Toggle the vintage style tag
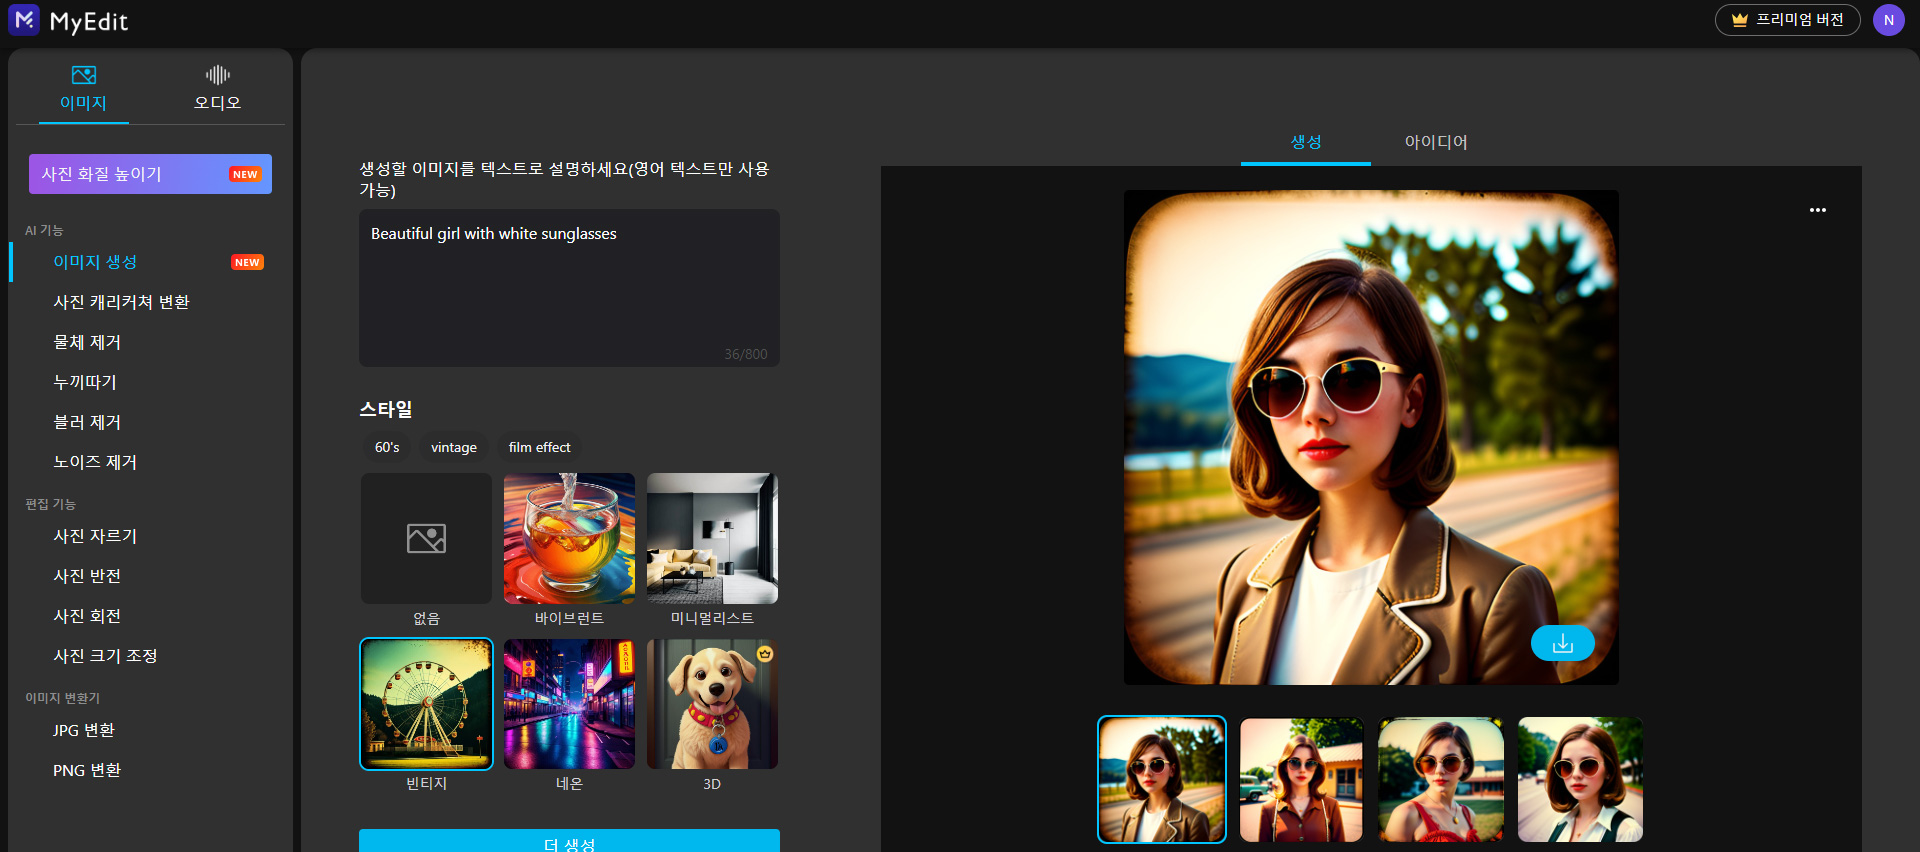Screen dimensions: 1920x852 point(454,447)
